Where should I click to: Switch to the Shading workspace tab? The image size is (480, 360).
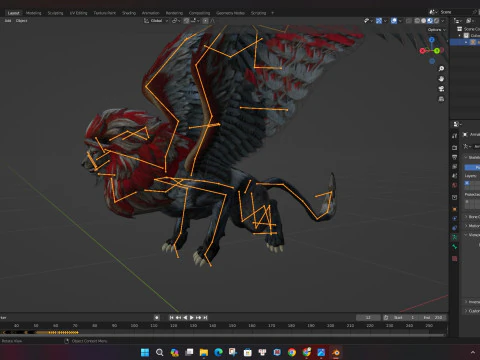pyautogui.click(x=129, y=13)
